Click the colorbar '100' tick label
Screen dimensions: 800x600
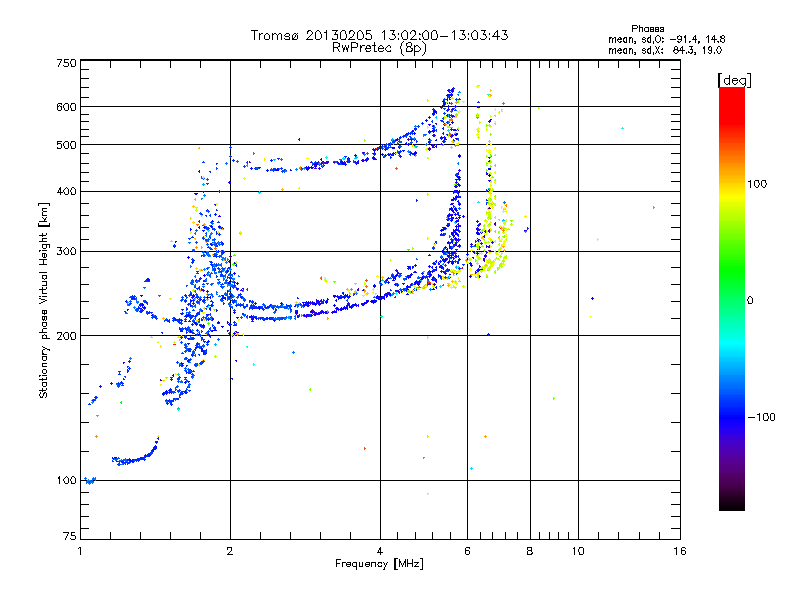click(757, 184)
